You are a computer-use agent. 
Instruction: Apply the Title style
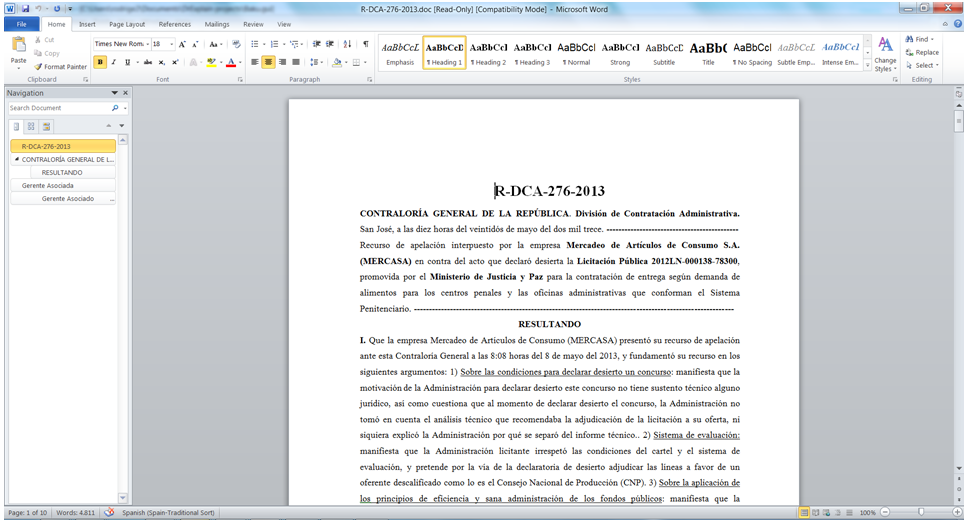tap(708, 53)
